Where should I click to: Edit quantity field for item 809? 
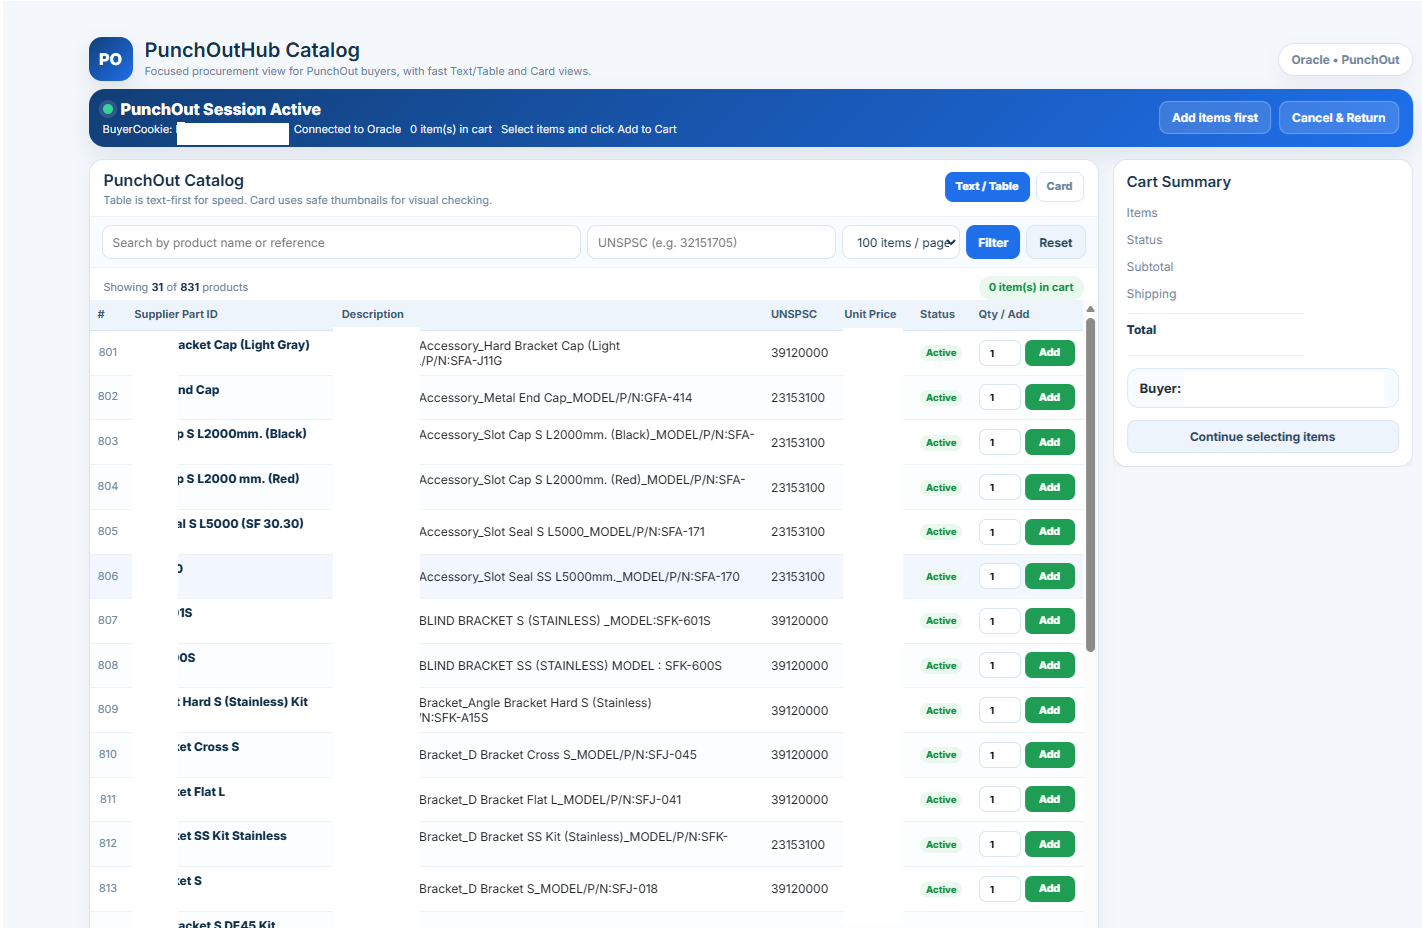tap(999, 710)
